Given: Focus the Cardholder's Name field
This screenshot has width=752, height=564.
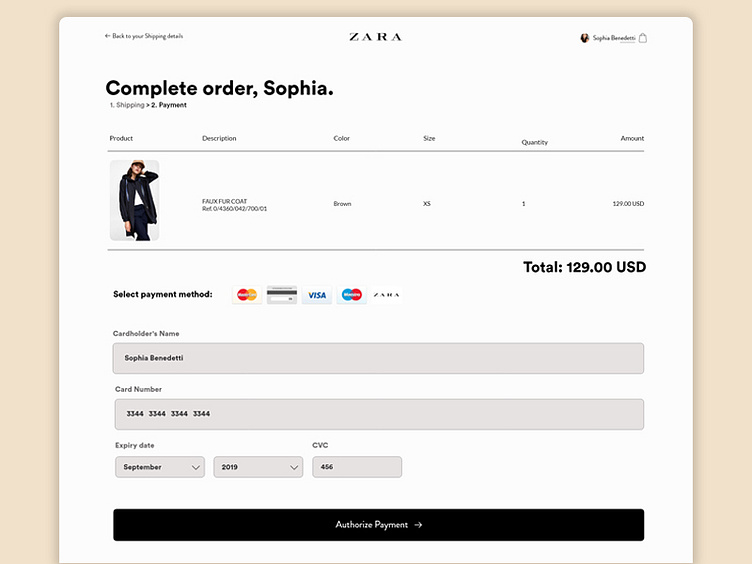Looking at the screenshot, I should tap(378, 358).
